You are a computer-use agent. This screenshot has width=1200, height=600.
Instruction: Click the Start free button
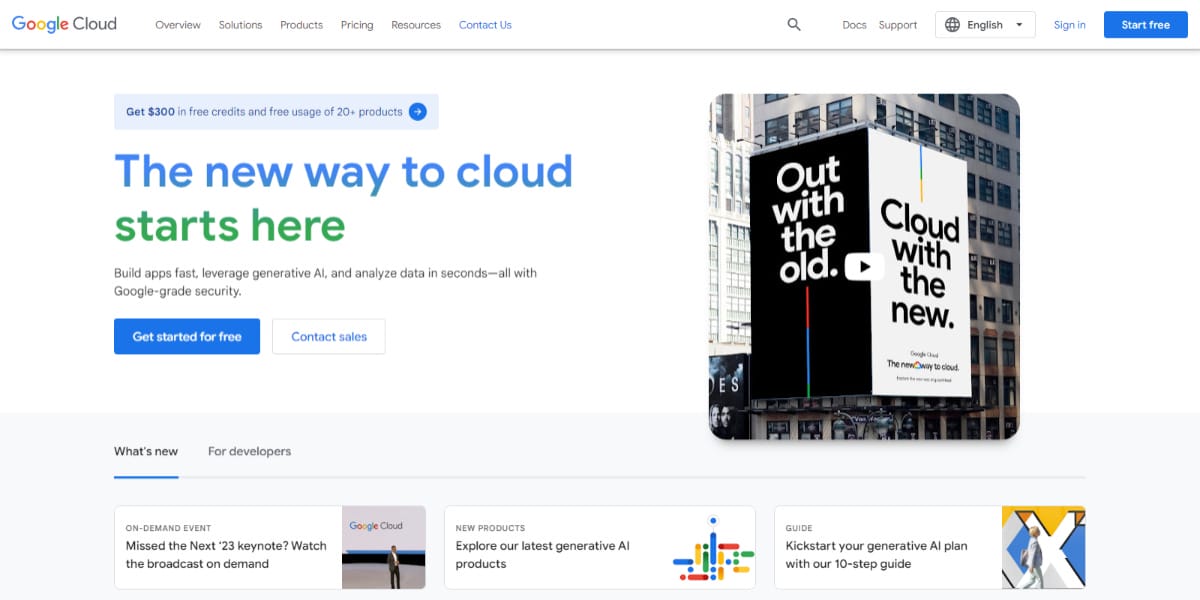(1145, 25)
